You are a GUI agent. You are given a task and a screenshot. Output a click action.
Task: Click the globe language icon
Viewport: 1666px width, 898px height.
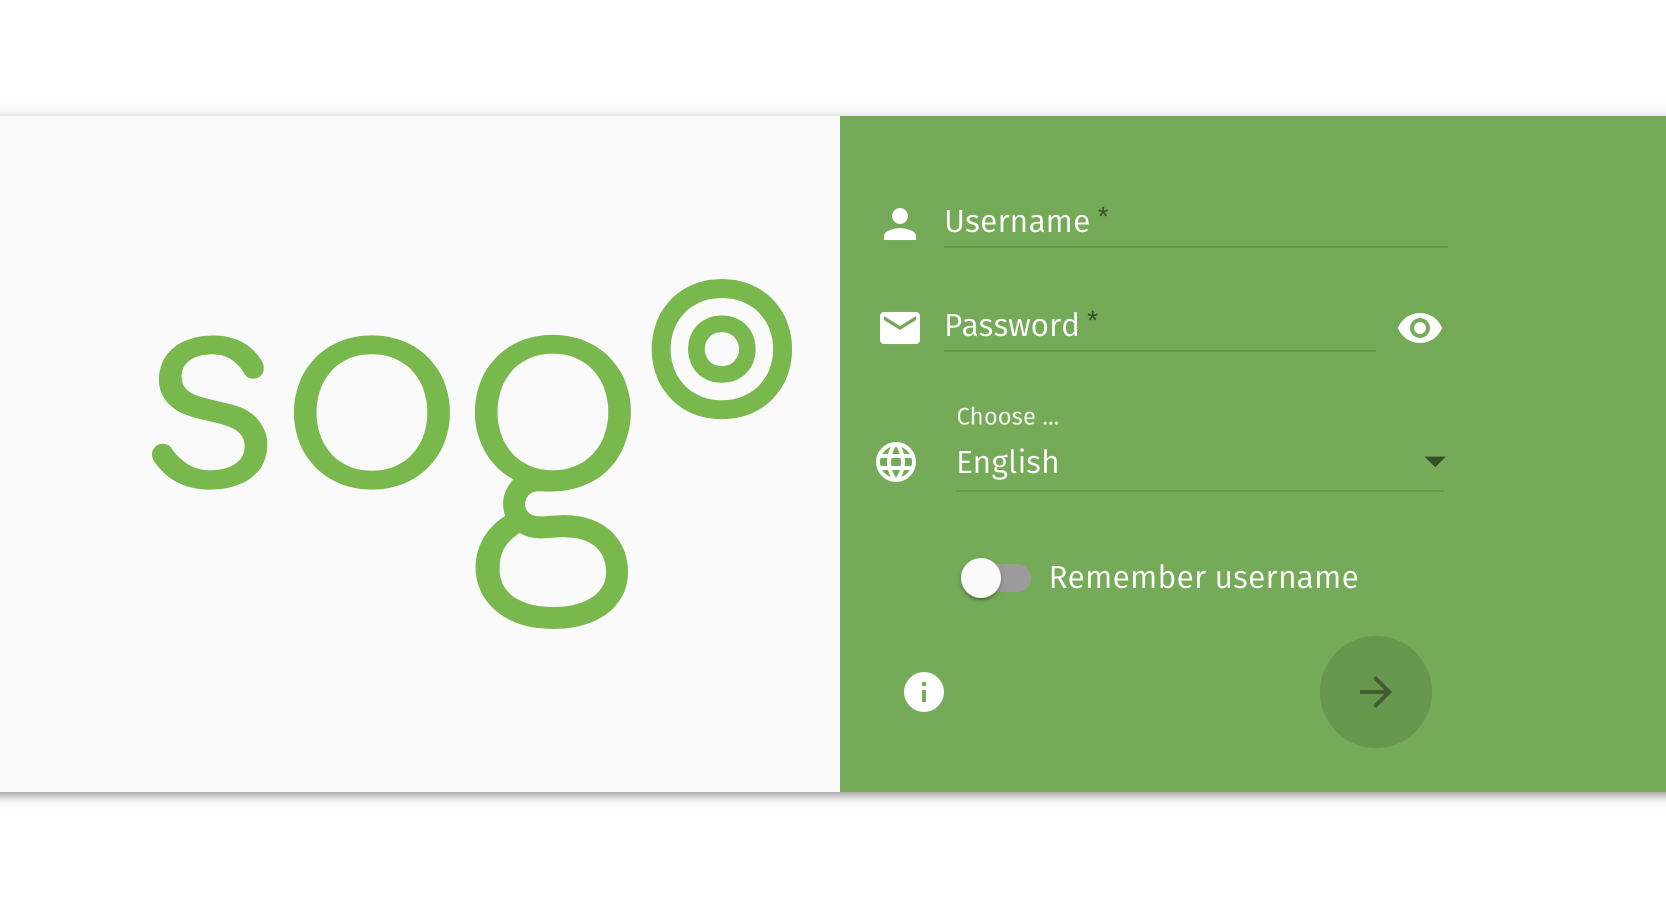pyautogui.click(x=896, y=462)
